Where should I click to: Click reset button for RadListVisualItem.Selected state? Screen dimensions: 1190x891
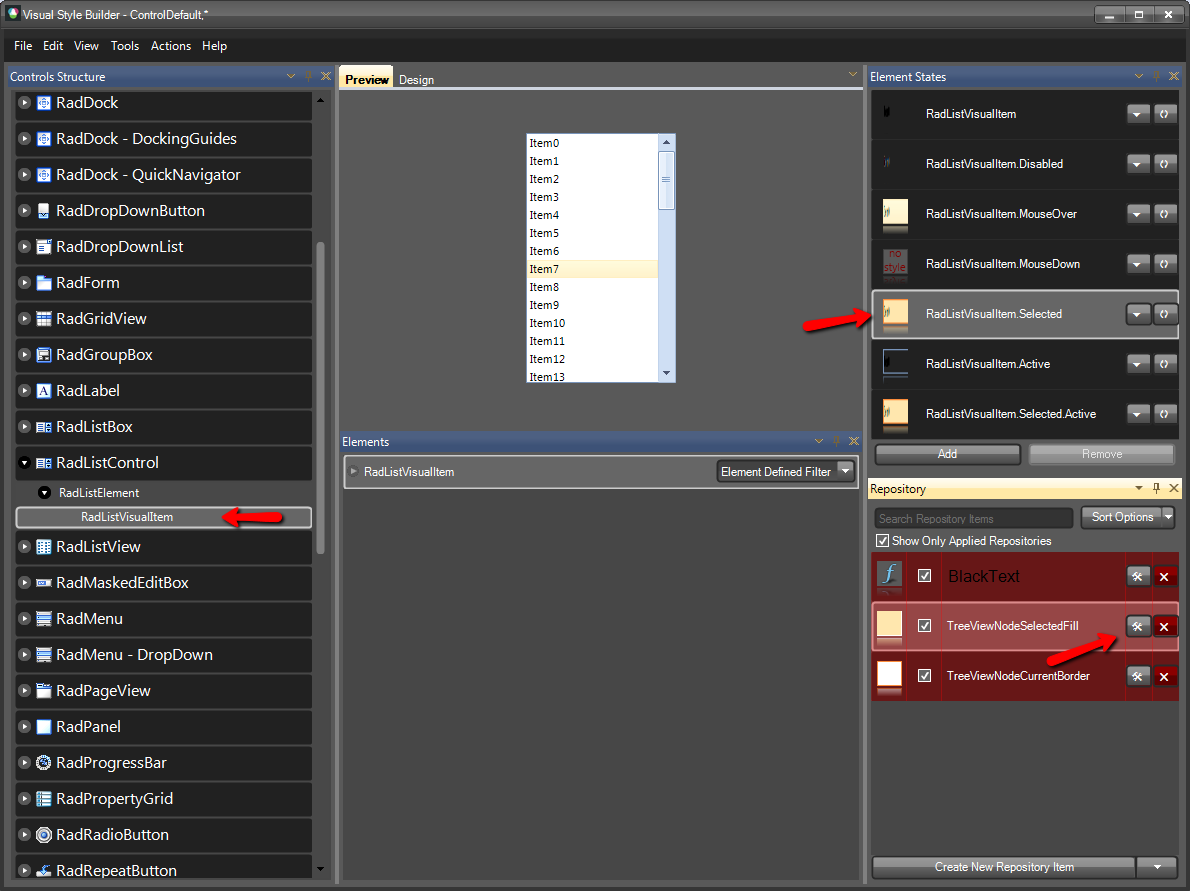coord(1164,314)
